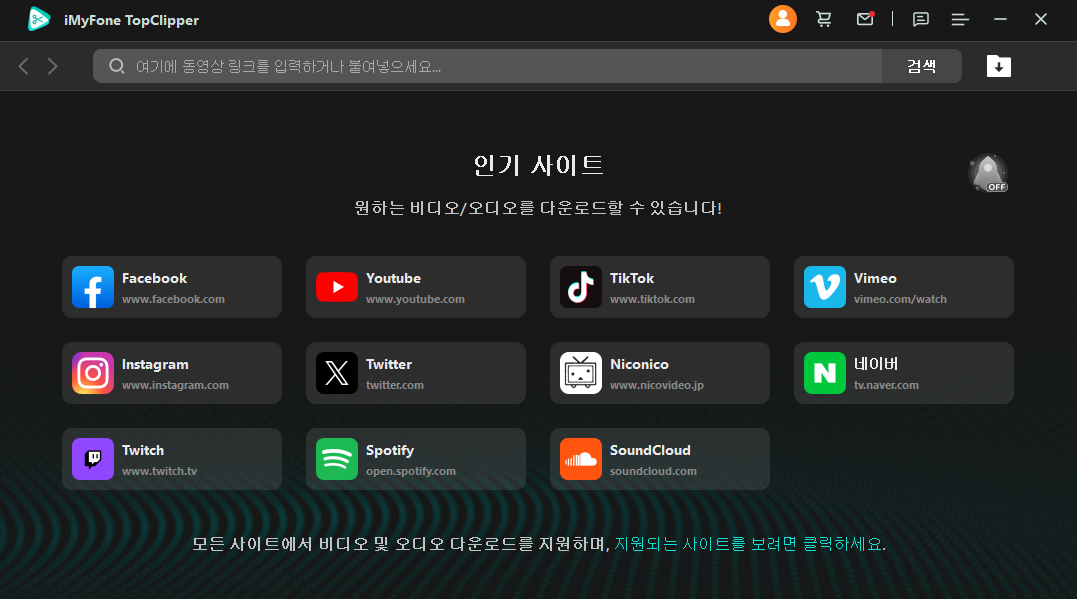1077x599 pixels.
Task: Click the Niconico TV logo icon
Action: pyautogui.click(x=580, y=373)
